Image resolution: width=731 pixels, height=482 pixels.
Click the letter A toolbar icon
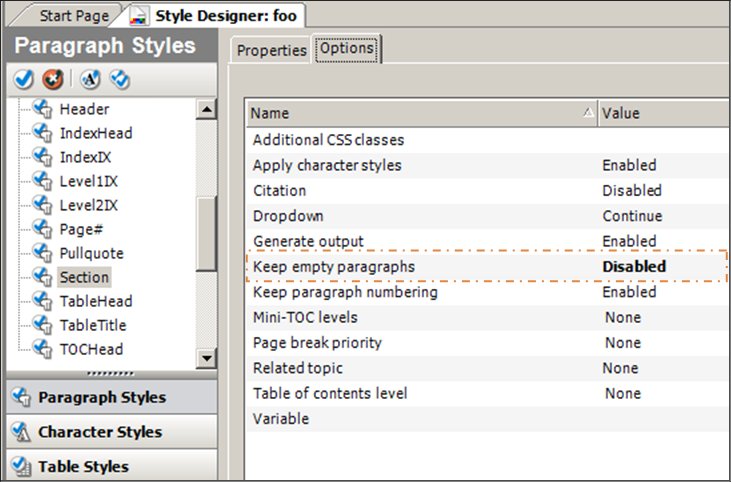(90, 79)
